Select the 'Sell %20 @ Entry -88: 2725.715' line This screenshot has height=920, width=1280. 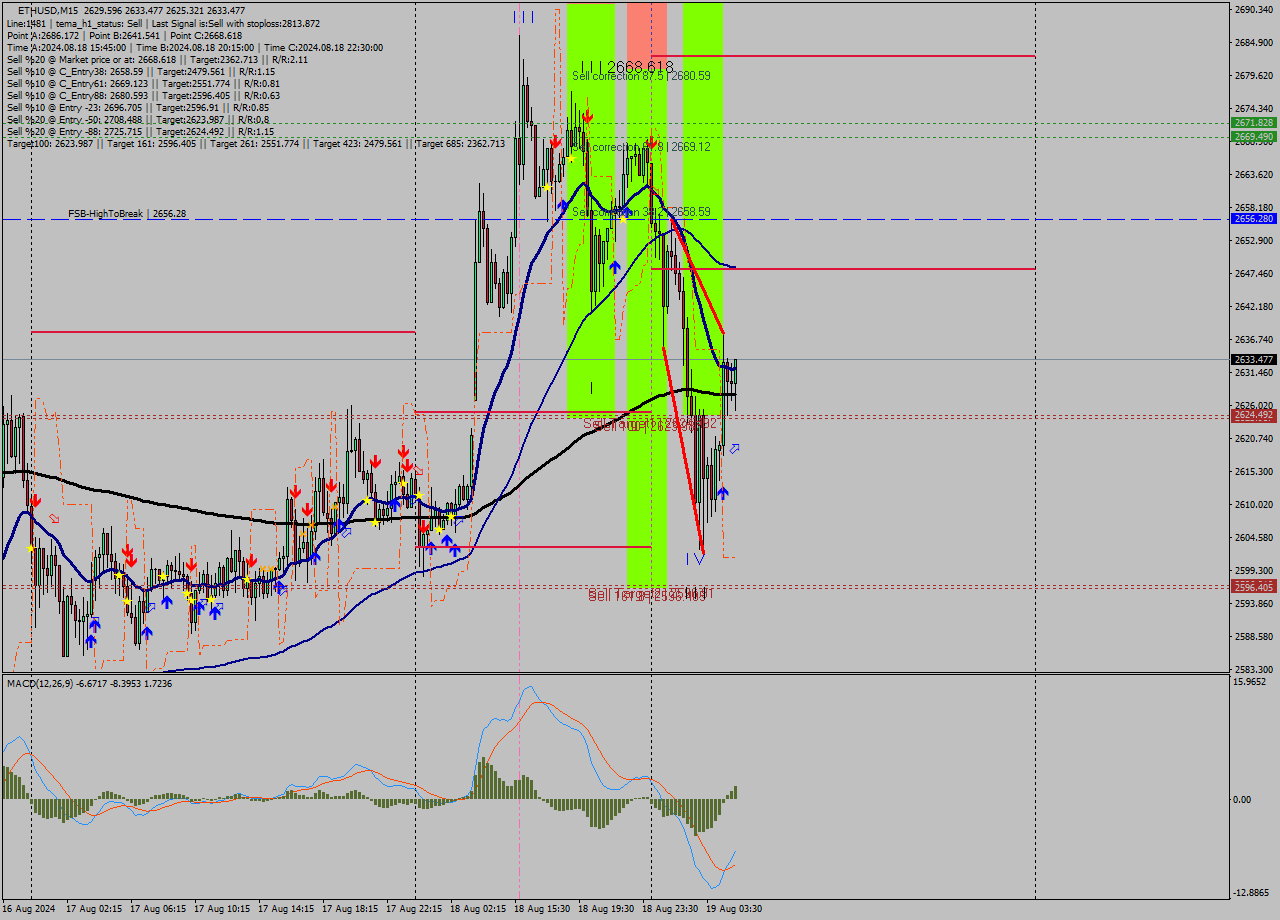141,131
